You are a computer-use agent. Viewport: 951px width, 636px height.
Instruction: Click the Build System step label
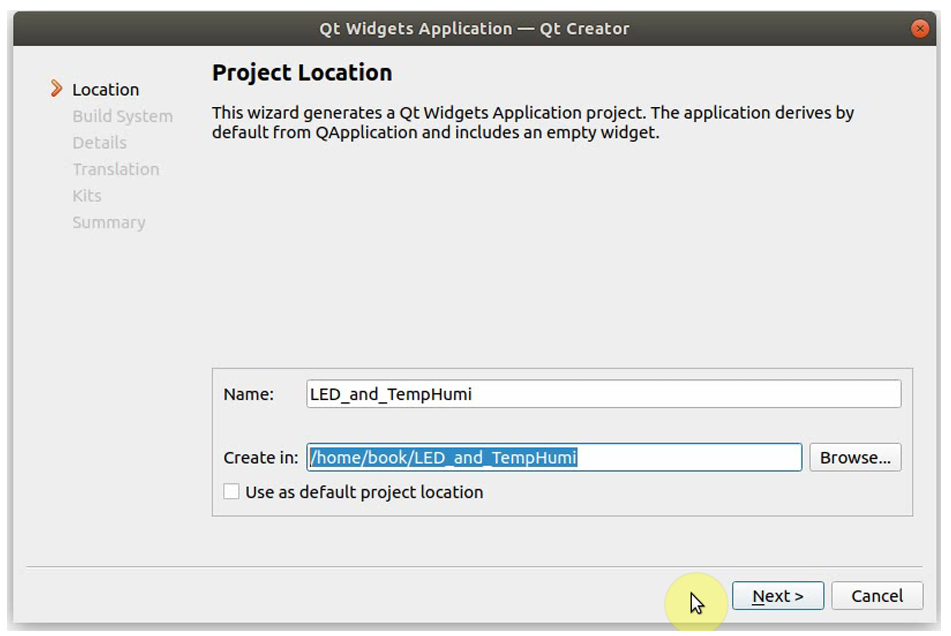(x=123, y=116)
